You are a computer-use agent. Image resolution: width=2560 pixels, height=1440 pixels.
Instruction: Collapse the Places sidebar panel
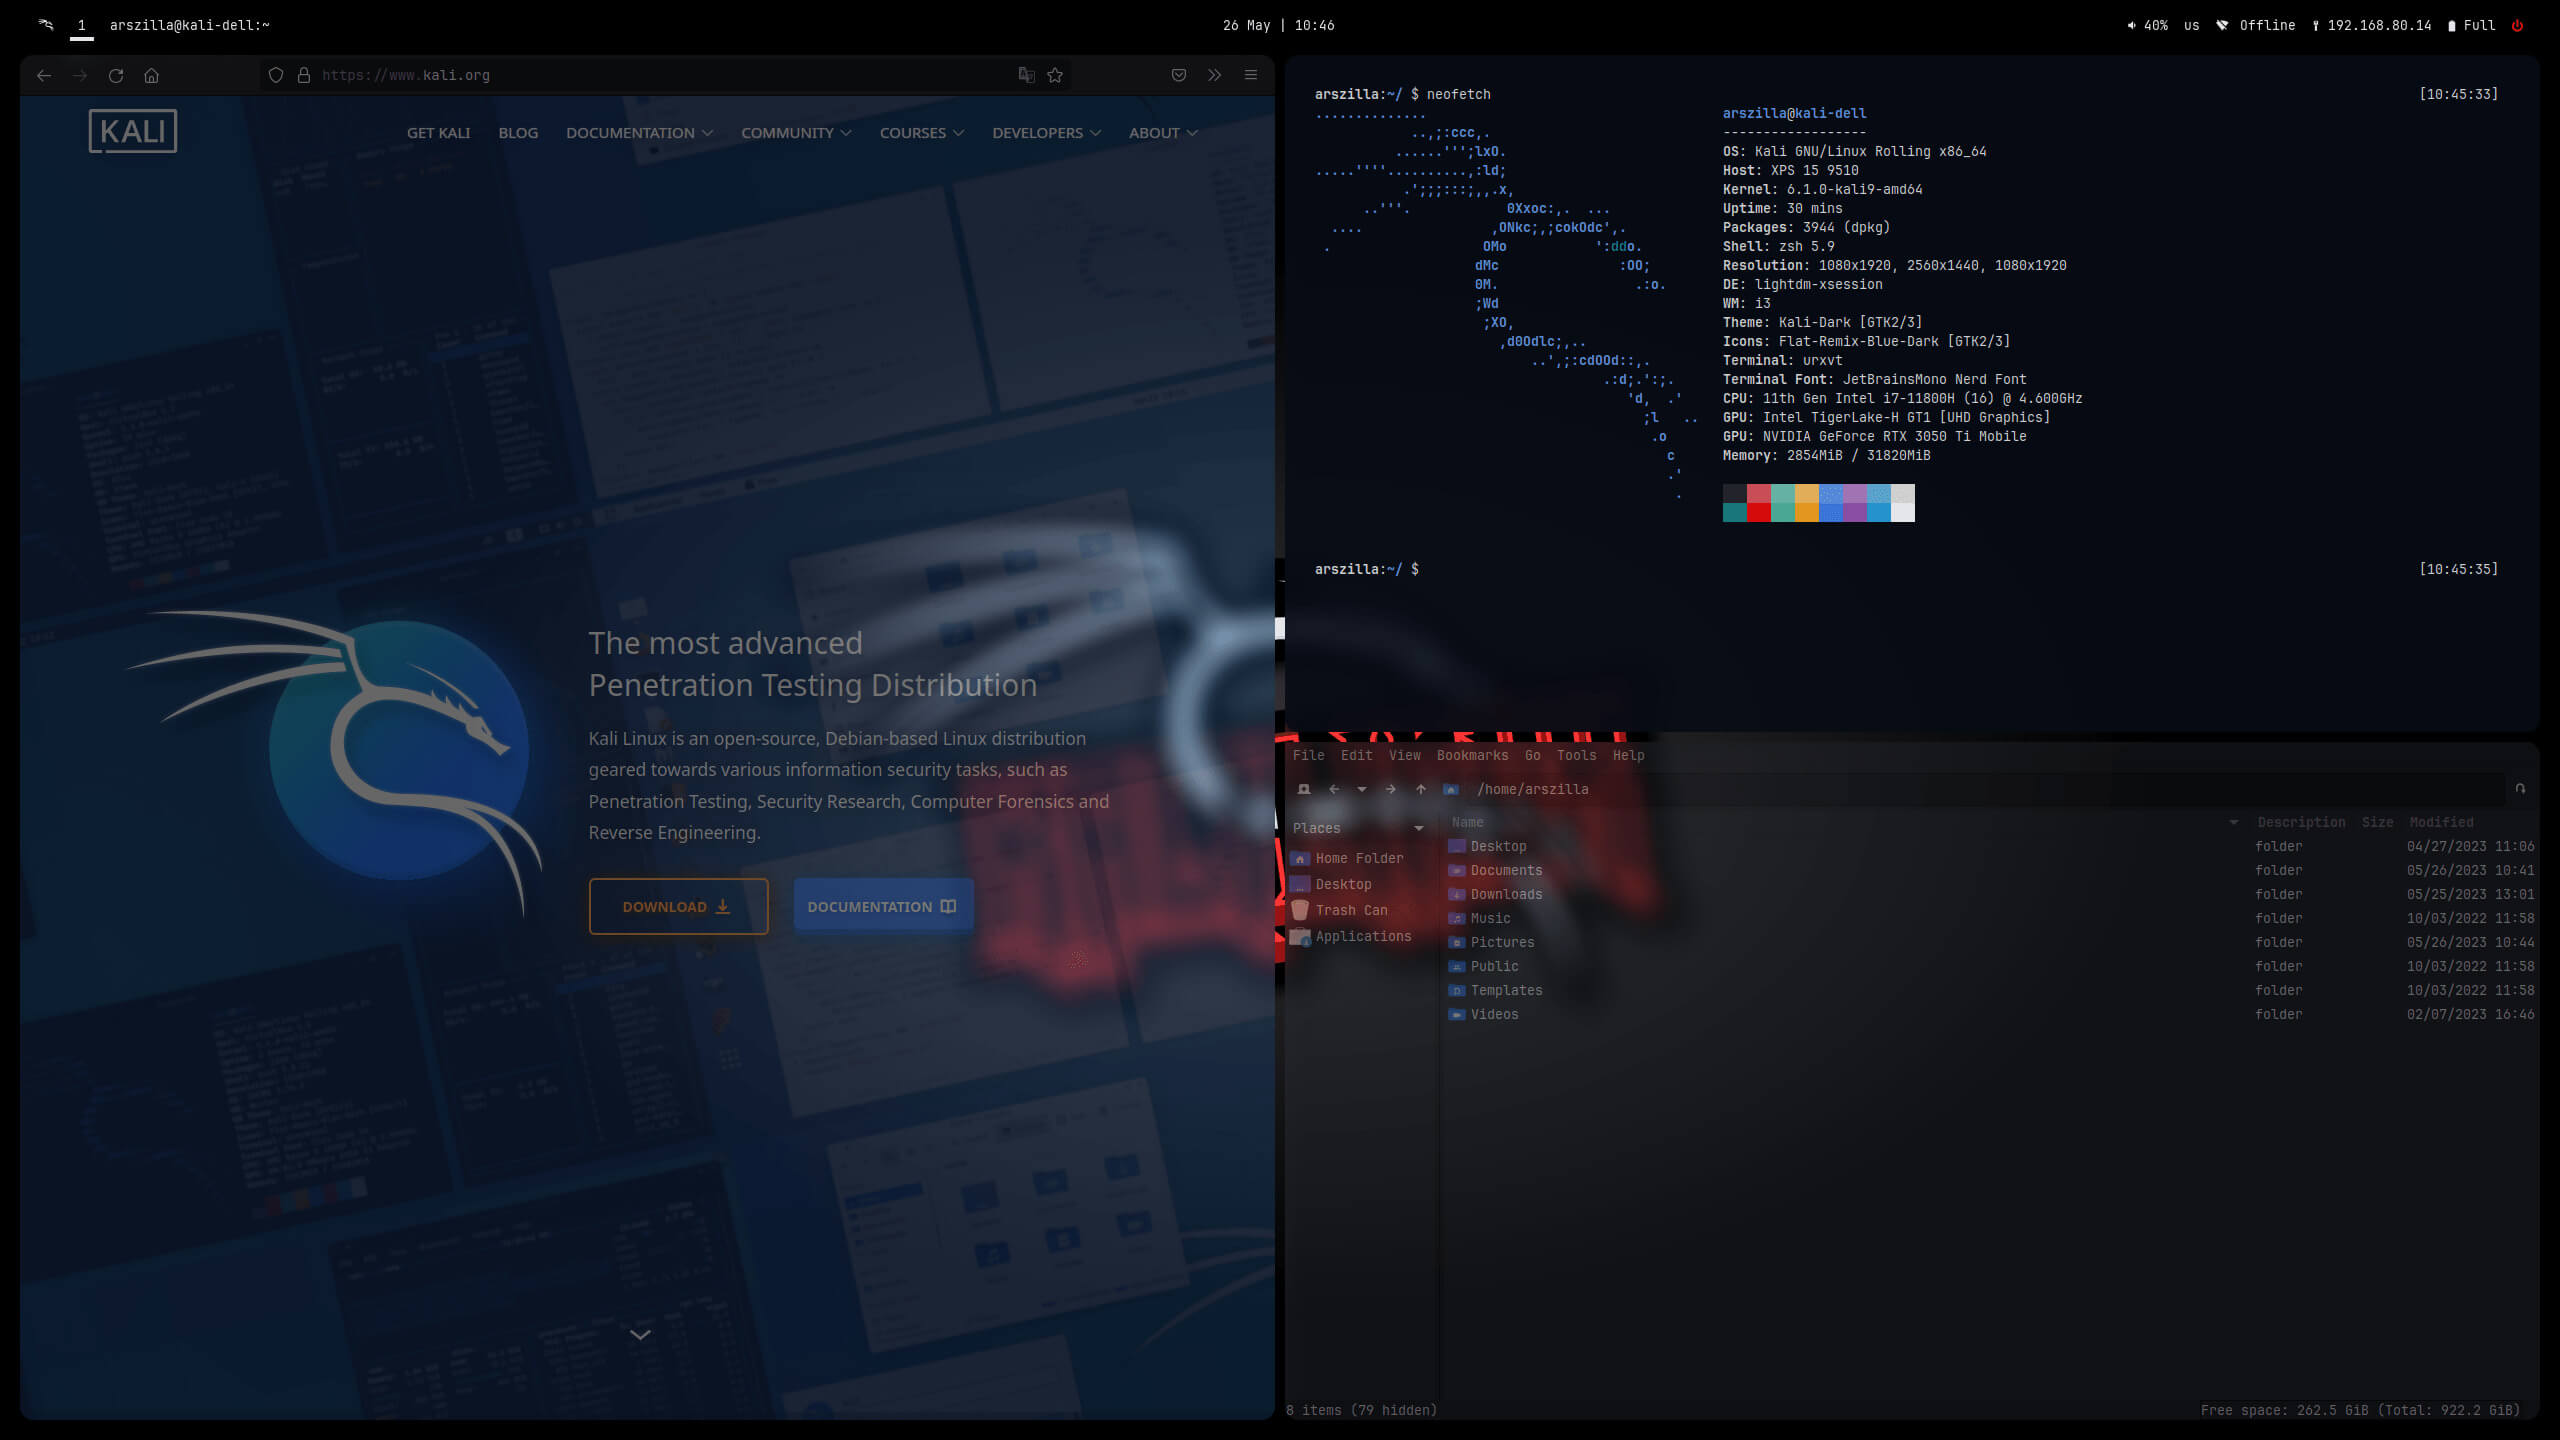1419,828
